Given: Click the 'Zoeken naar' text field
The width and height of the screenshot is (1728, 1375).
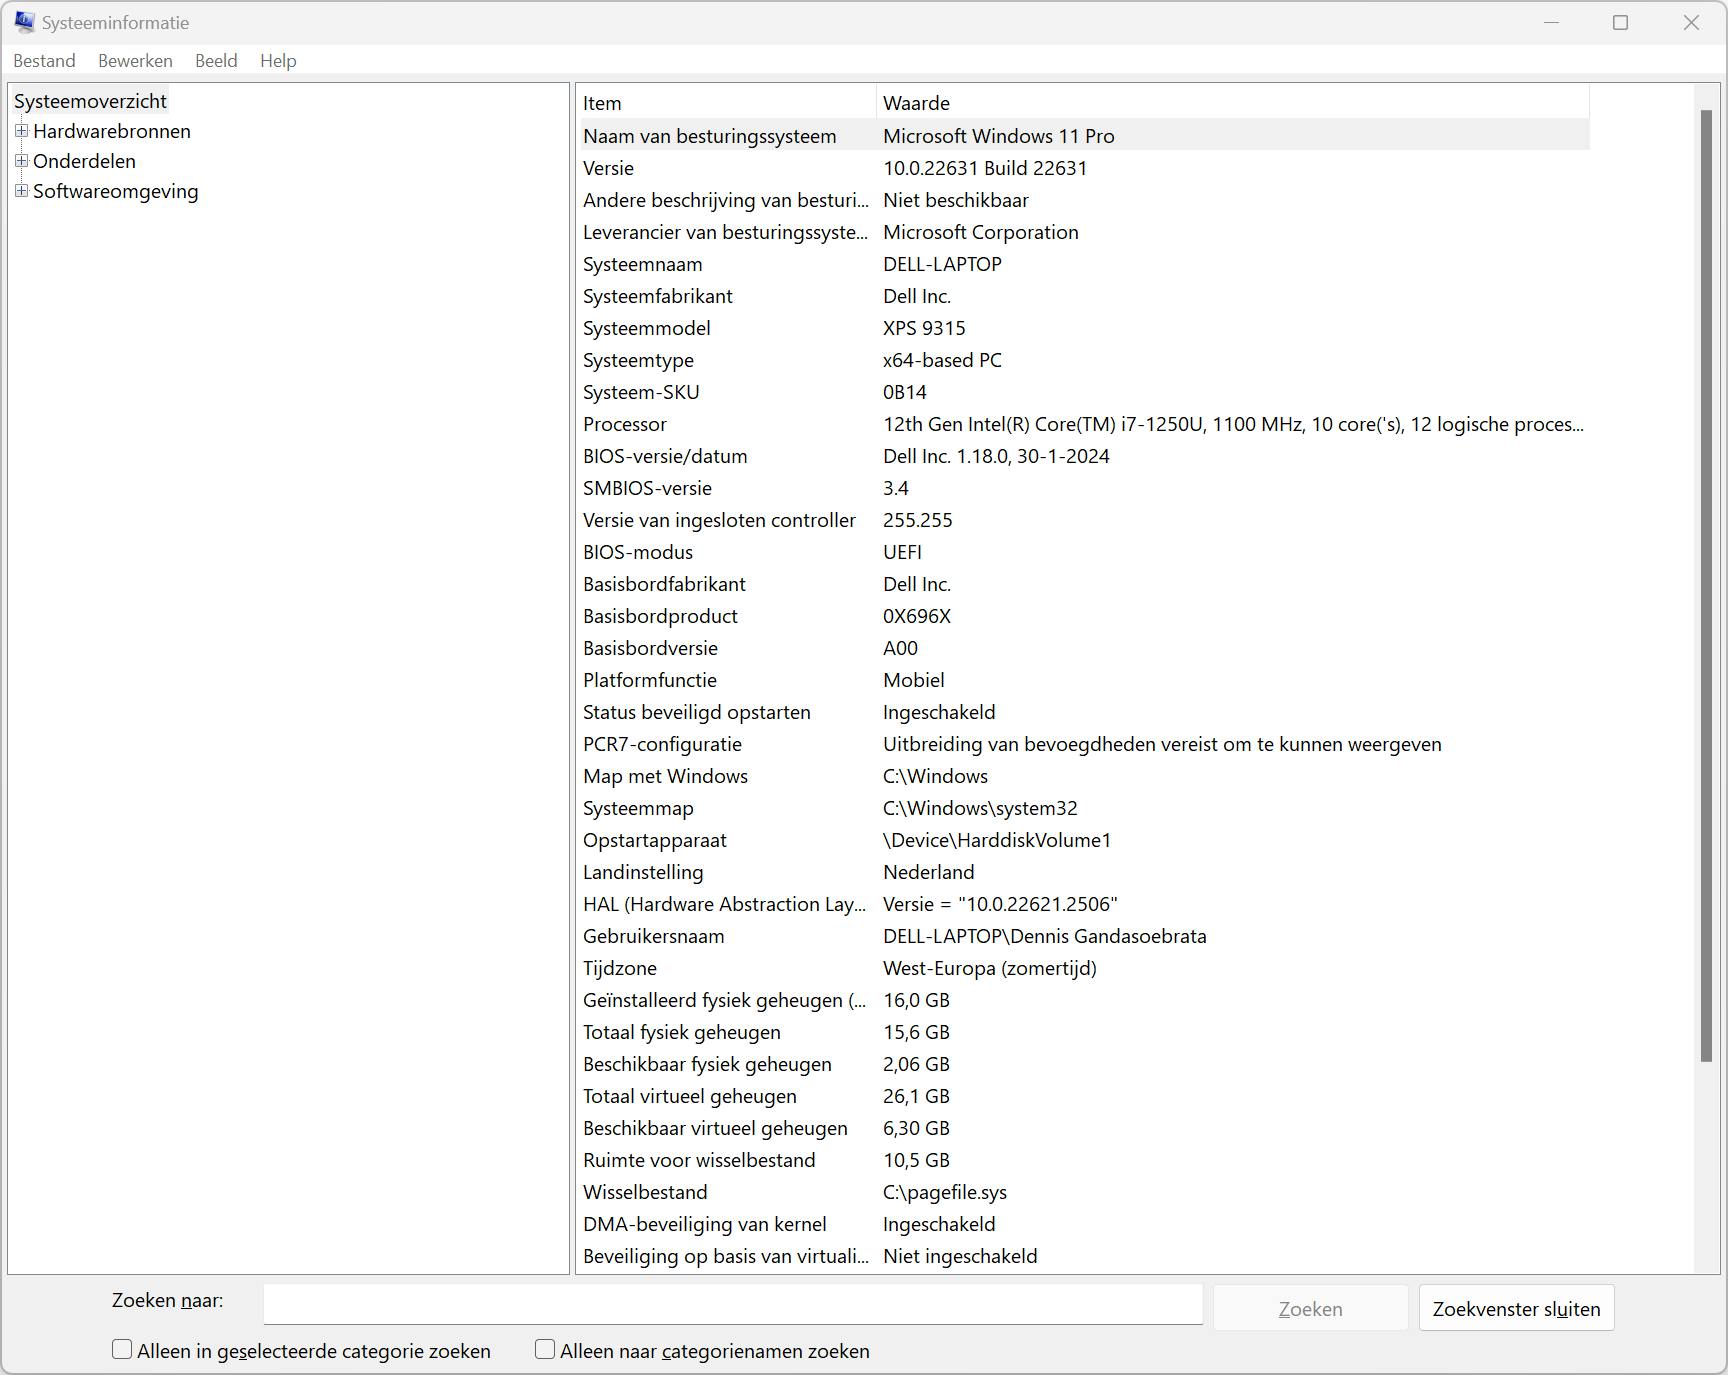Looking at the screenshot, I should [732, 1305].
